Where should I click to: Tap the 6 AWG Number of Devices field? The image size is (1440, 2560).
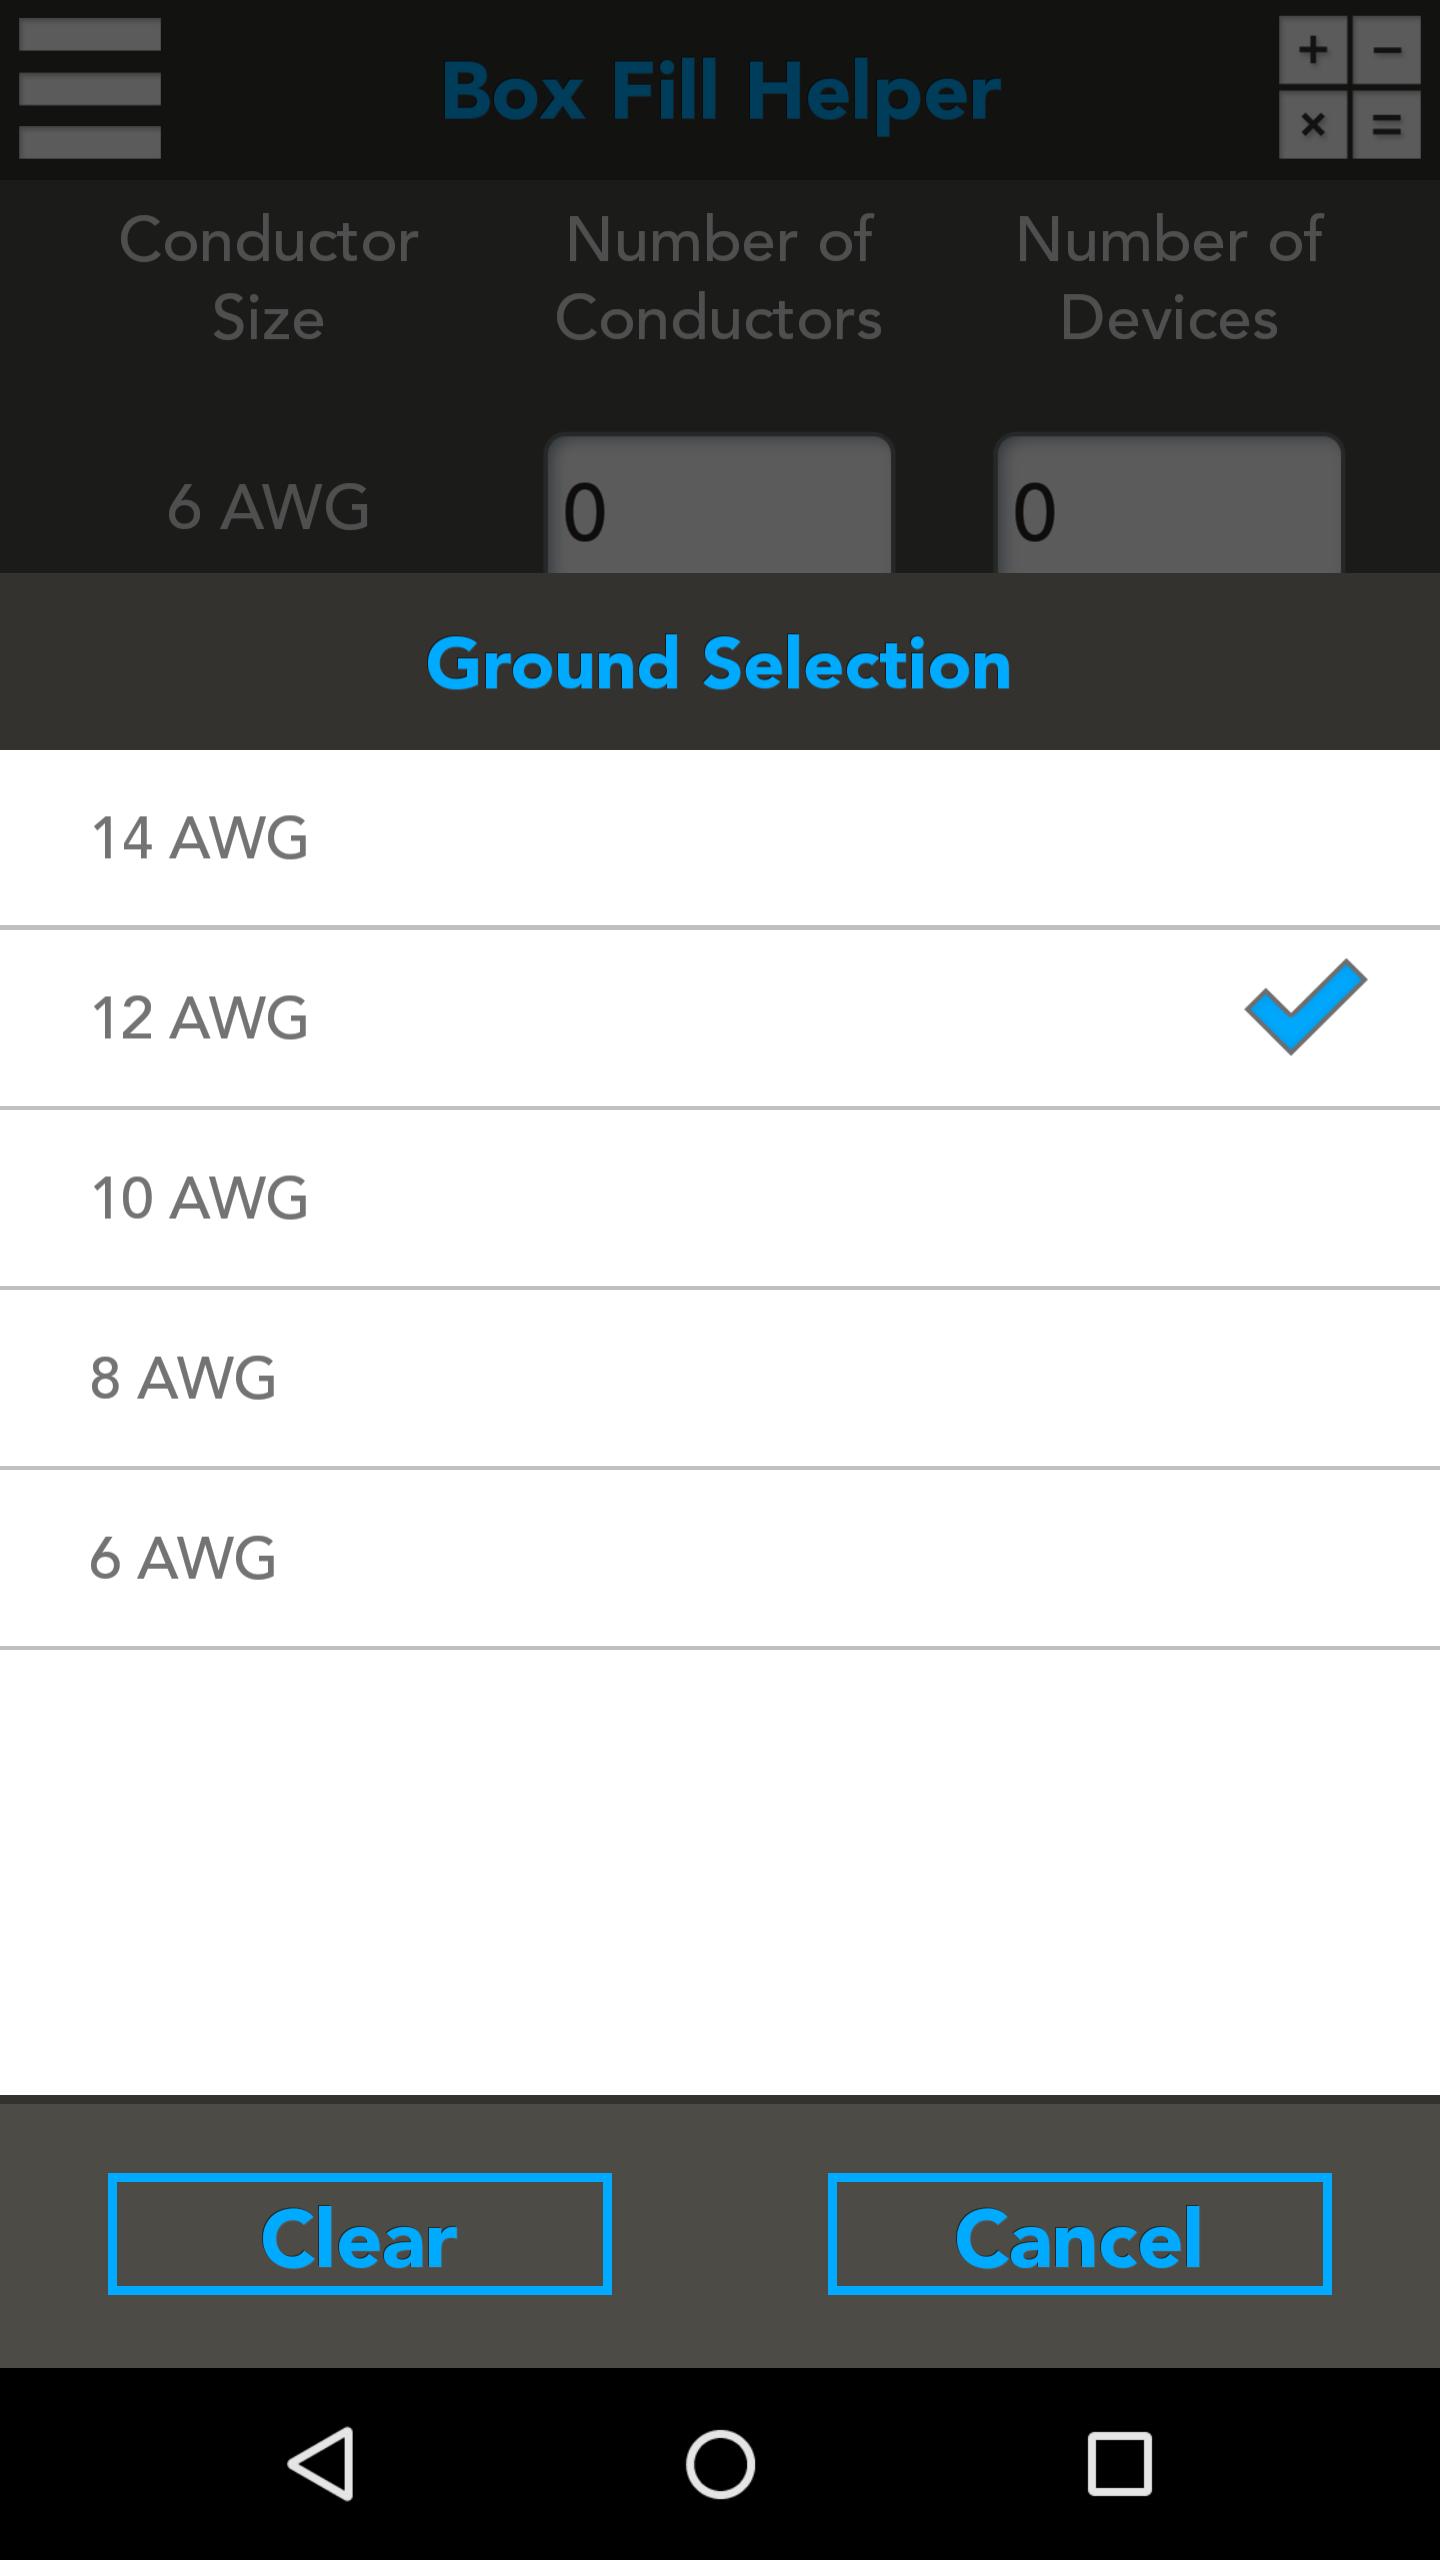(1168, 506)
